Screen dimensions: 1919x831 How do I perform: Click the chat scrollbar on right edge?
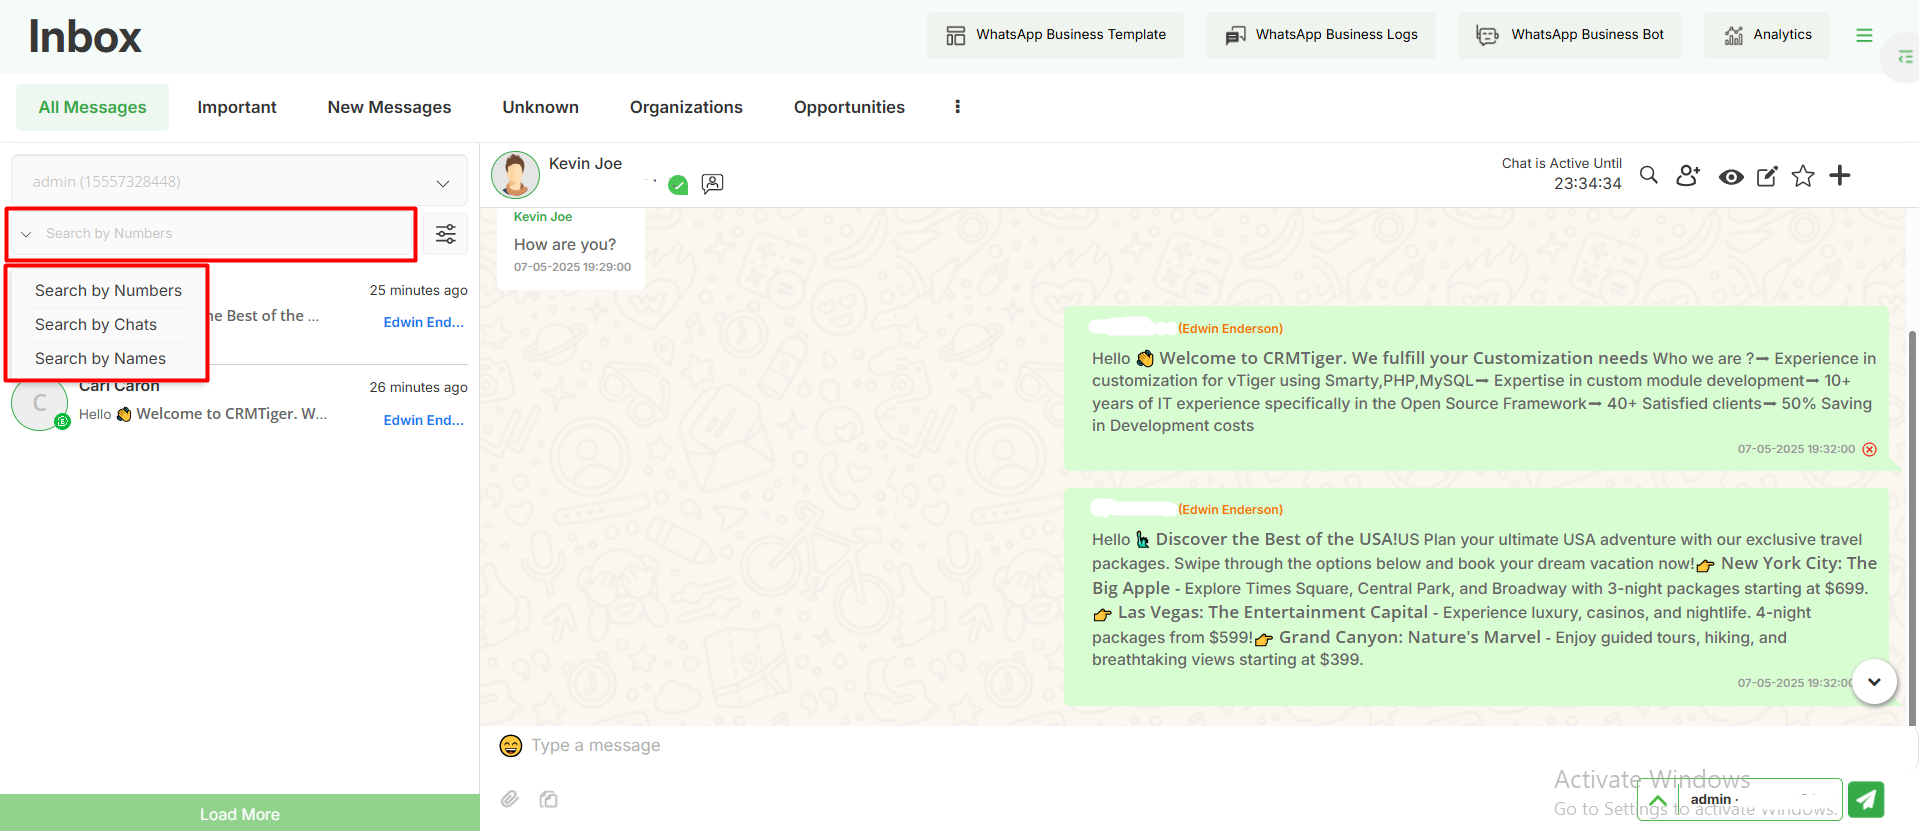coord(1912,528)
